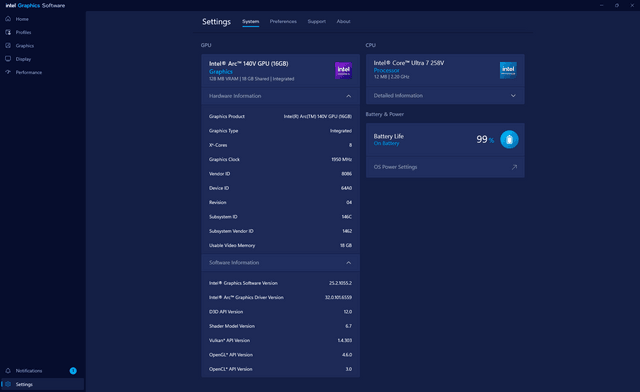
Task: Click the OS Power Settings external arrow
Action: click(x=514, y=167)
